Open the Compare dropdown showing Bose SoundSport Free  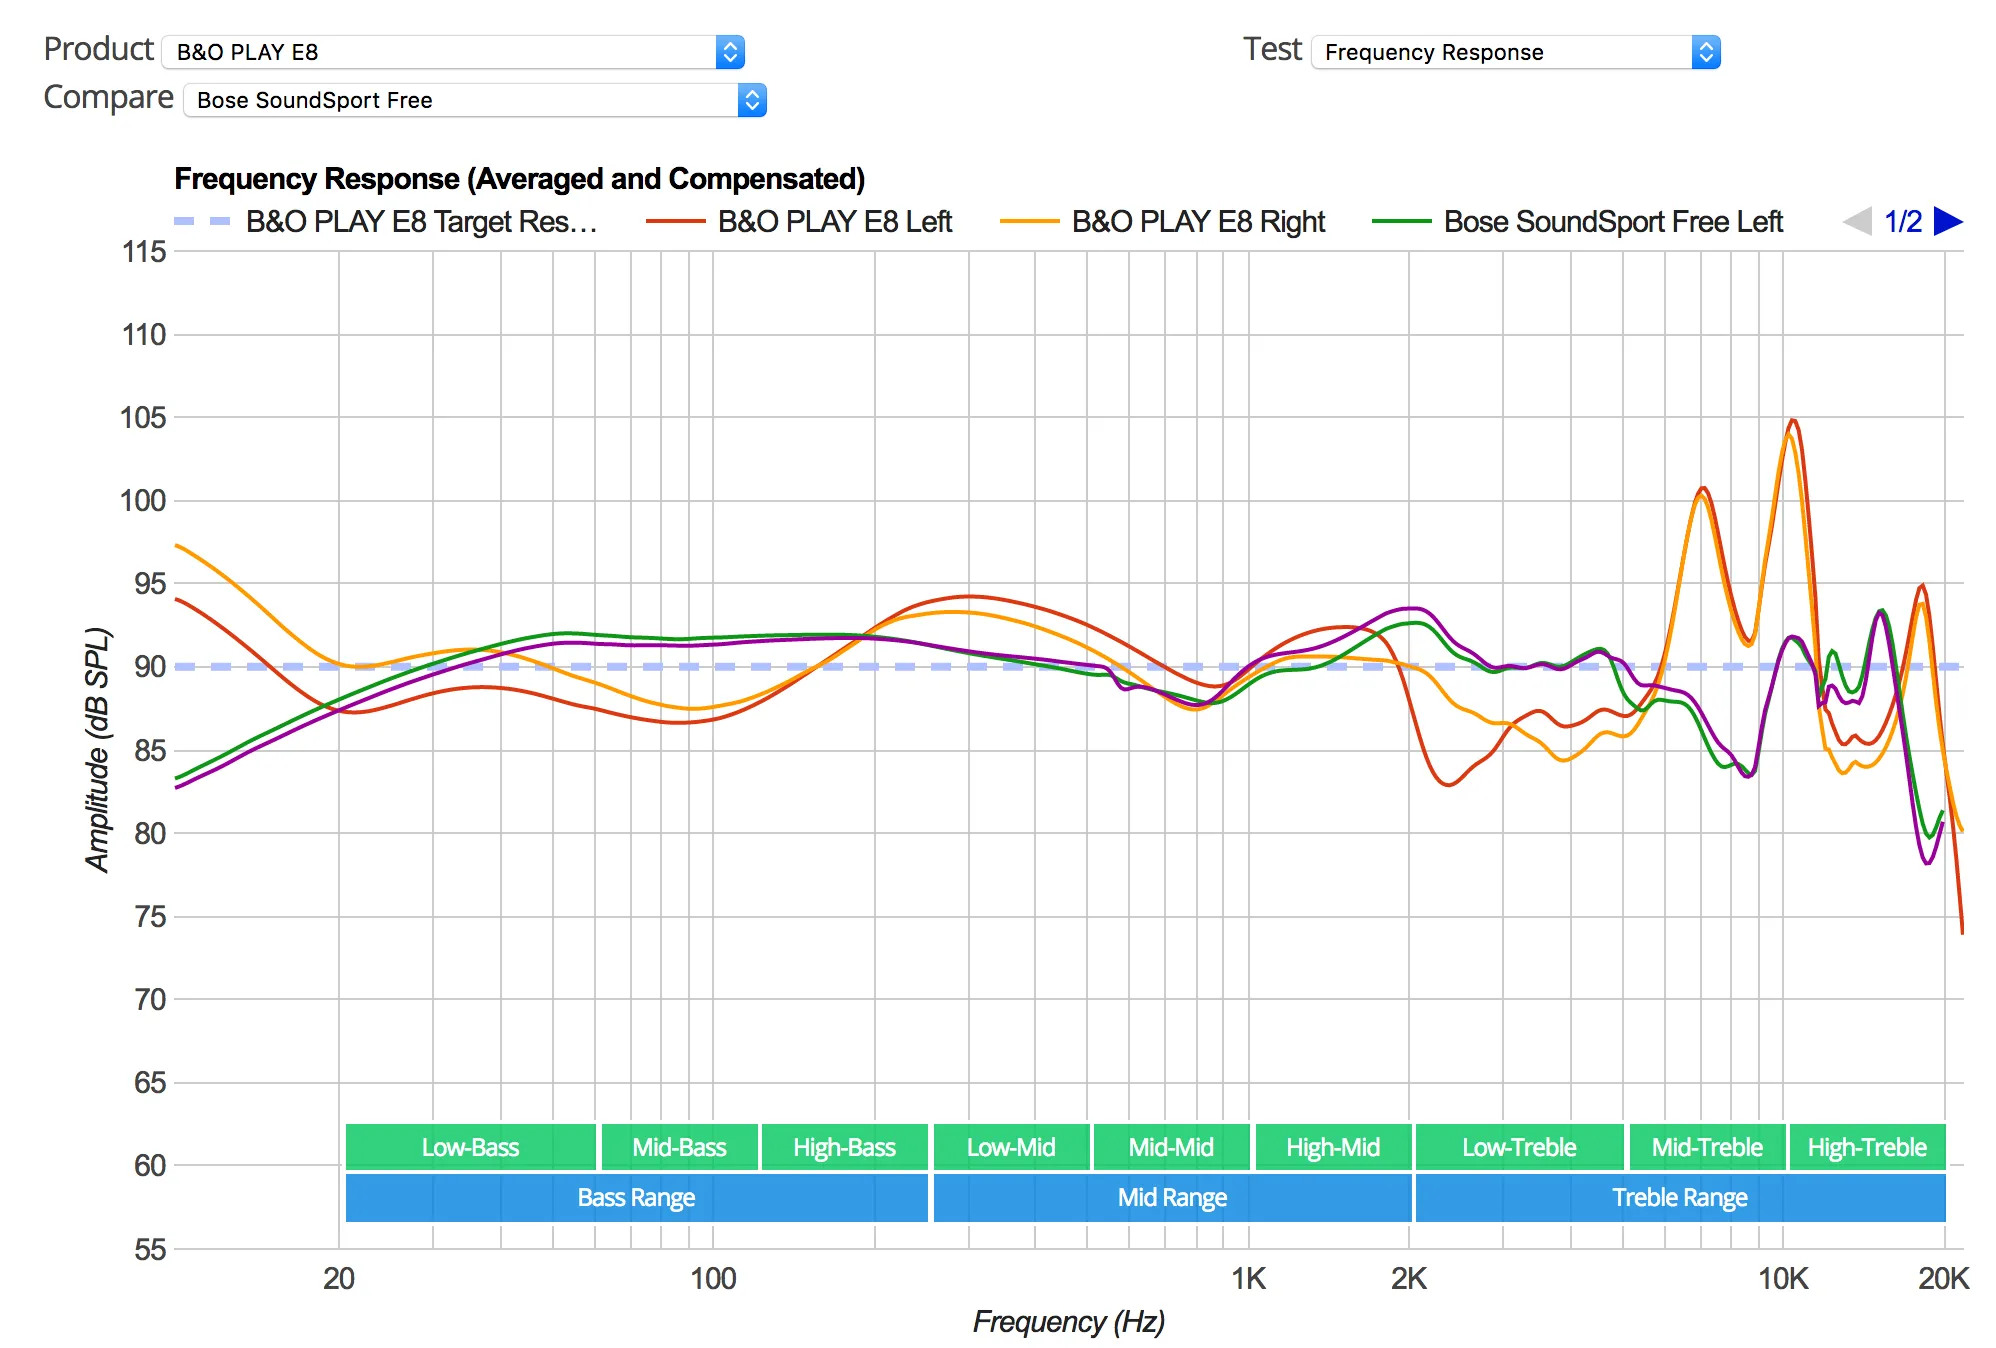click(x=474, y=100)
